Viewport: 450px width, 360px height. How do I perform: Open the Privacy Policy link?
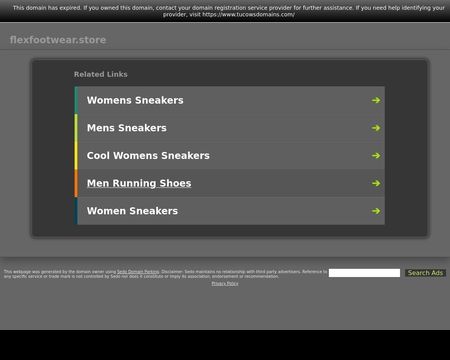[x=225, y=284]
